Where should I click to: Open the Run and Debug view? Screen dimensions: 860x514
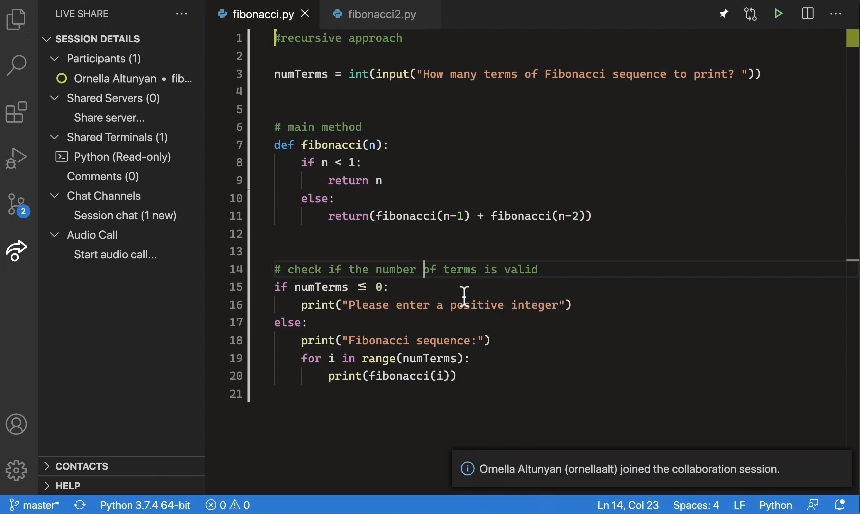click(16, 158)
